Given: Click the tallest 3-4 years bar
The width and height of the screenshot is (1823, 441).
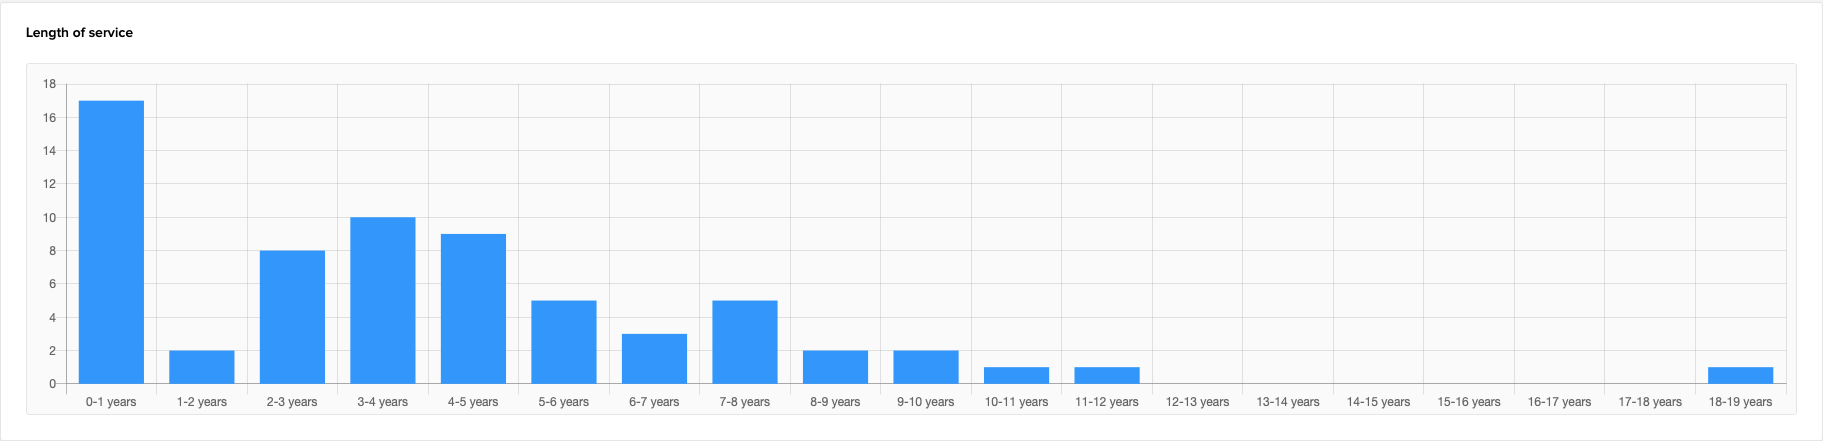Looking at the screenshot, I should click(382, 300).
